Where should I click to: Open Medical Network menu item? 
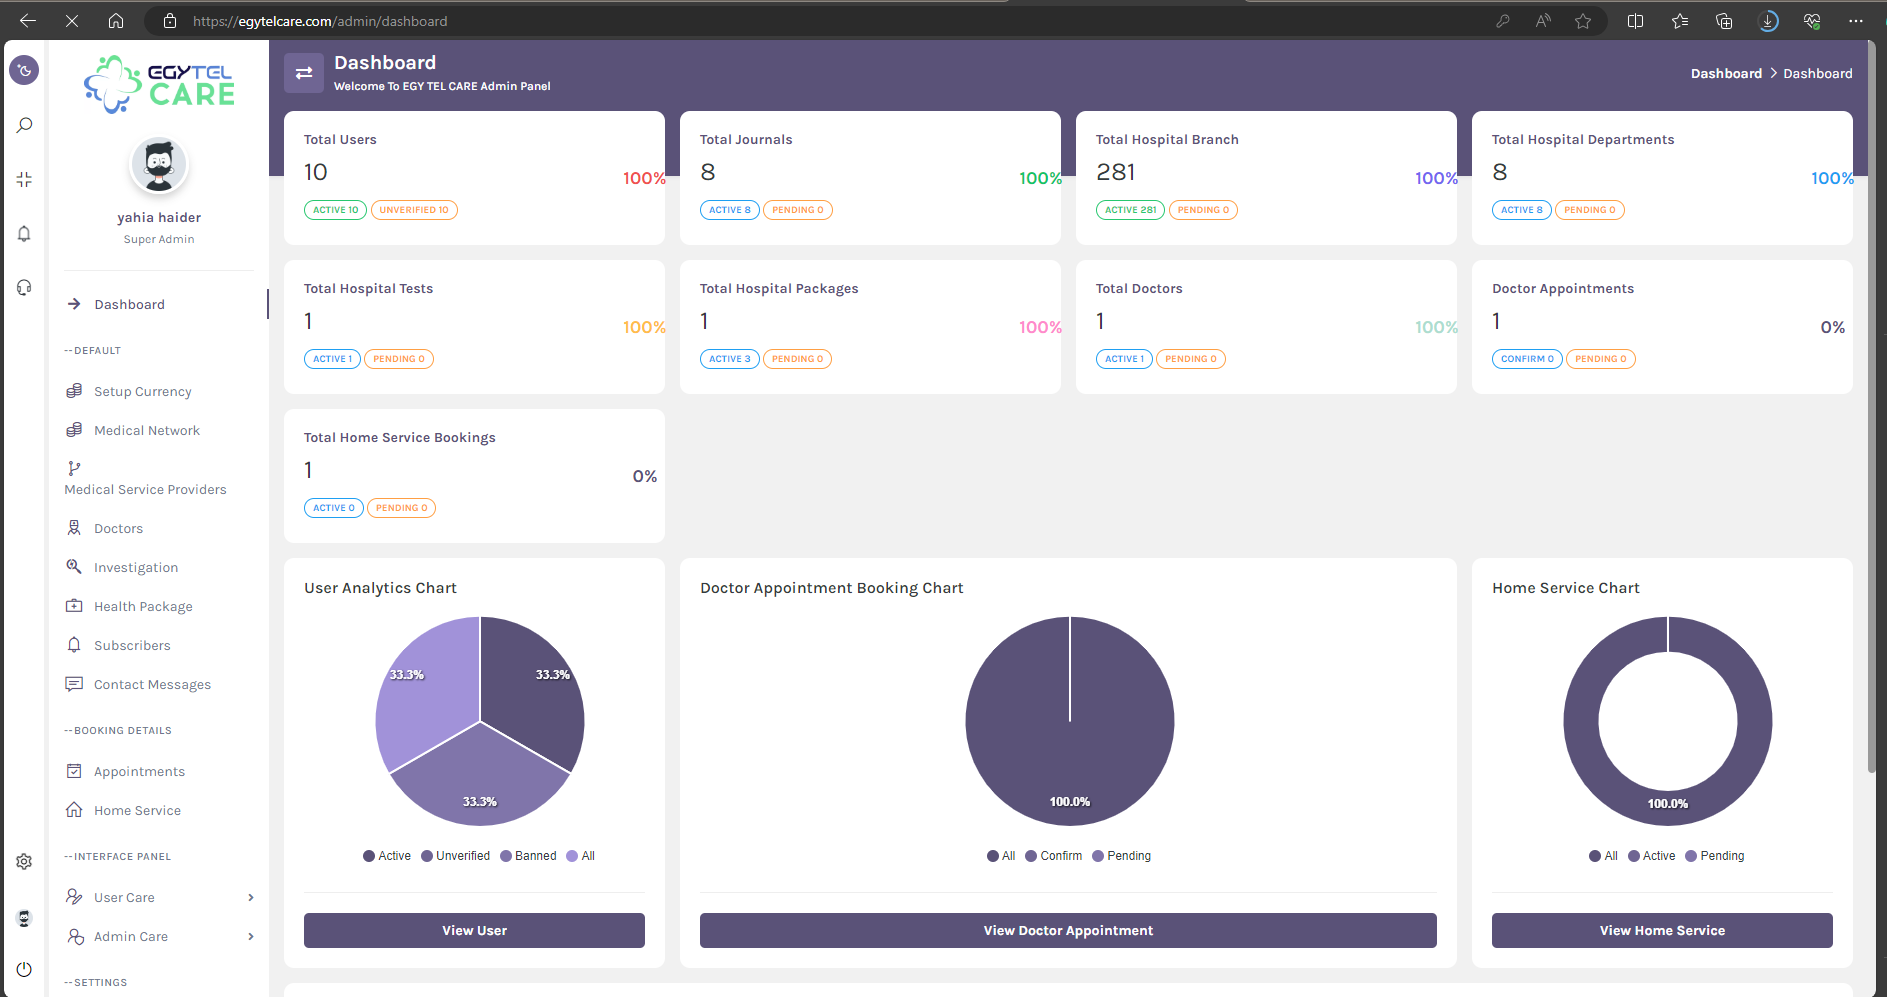click(x=146, y=430)
